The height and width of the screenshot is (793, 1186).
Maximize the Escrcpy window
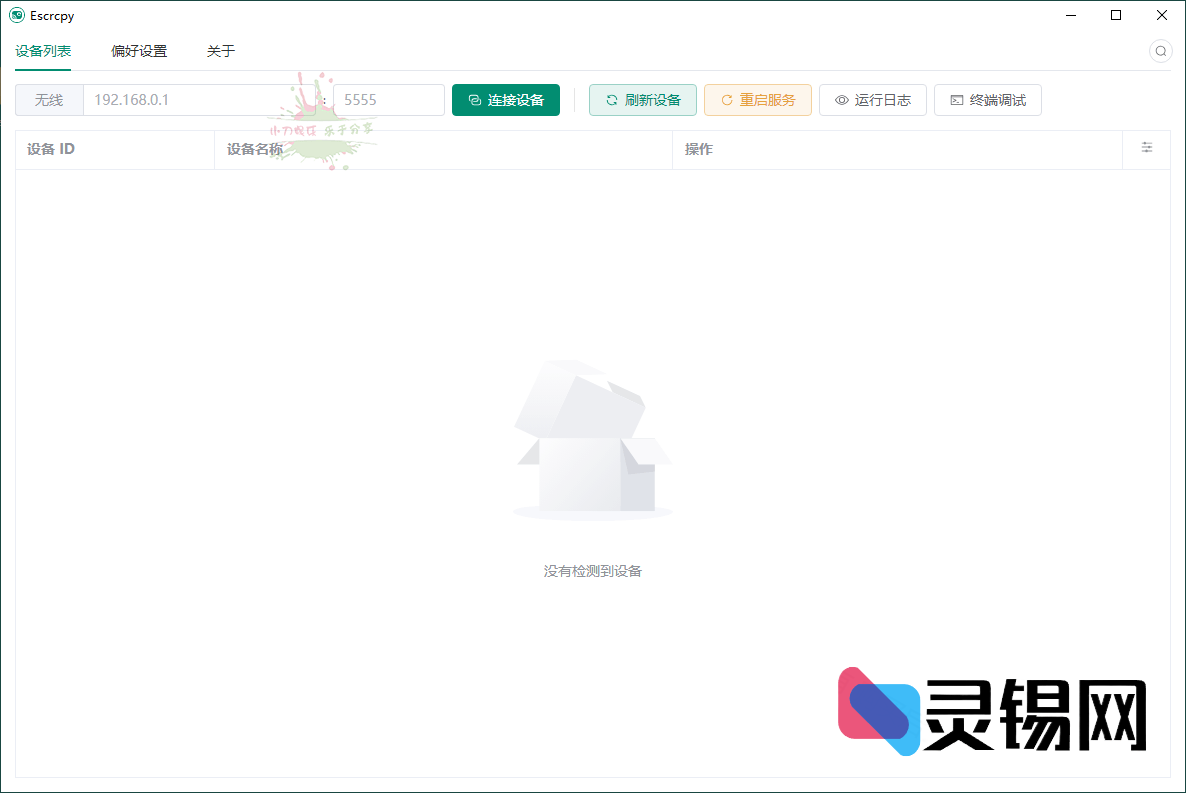pos(1116,15)
